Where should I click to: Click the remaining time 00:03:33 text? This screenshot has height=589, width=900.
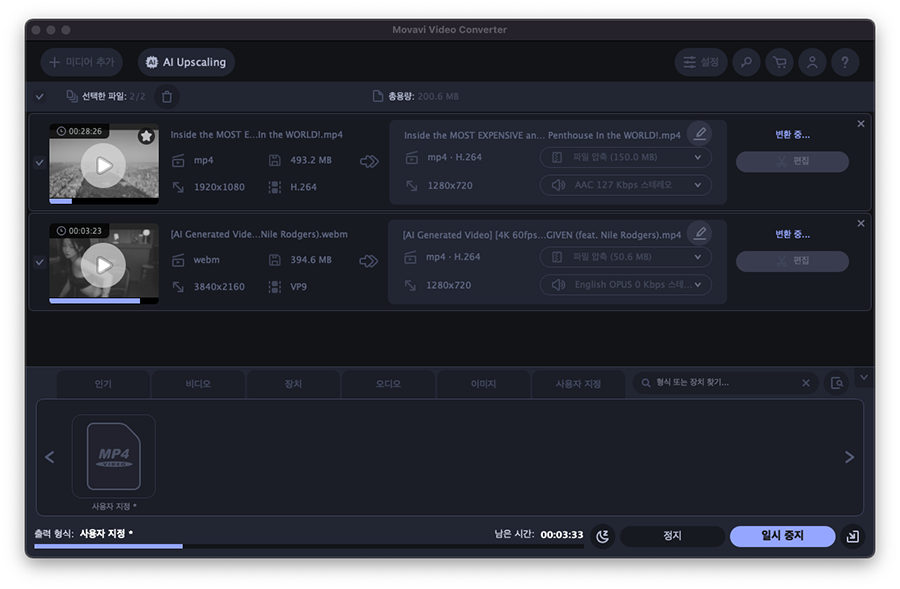coord(562,535)
